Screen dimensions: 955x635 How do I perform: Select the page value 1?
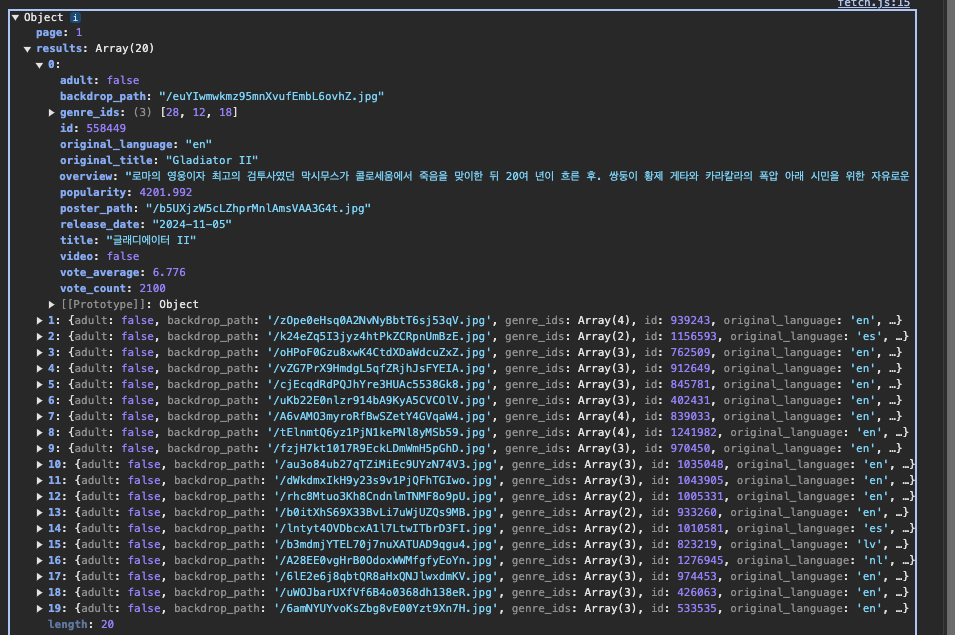pyautogui.click(x=79, y=32)
